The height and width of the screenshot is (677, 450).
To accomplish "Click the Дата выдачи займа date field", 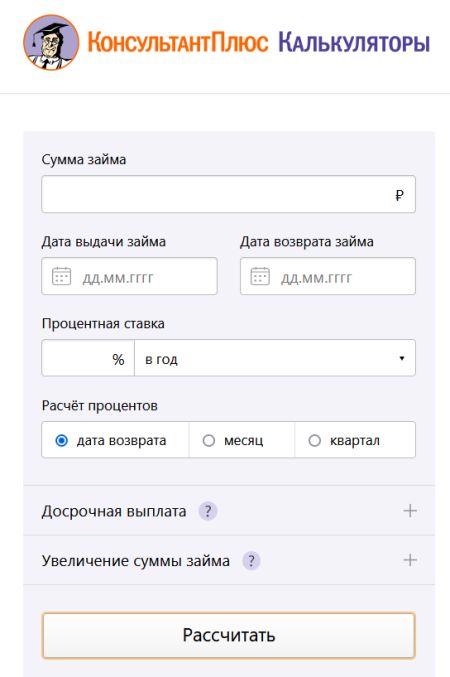I will [x=129, y=276].
